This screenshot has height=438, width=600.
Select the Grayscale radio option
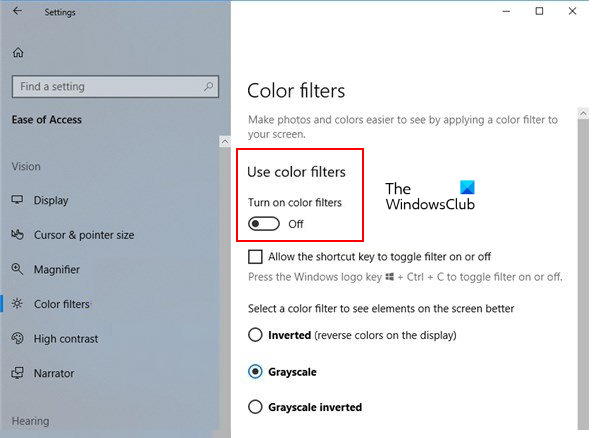click(255, 371)
